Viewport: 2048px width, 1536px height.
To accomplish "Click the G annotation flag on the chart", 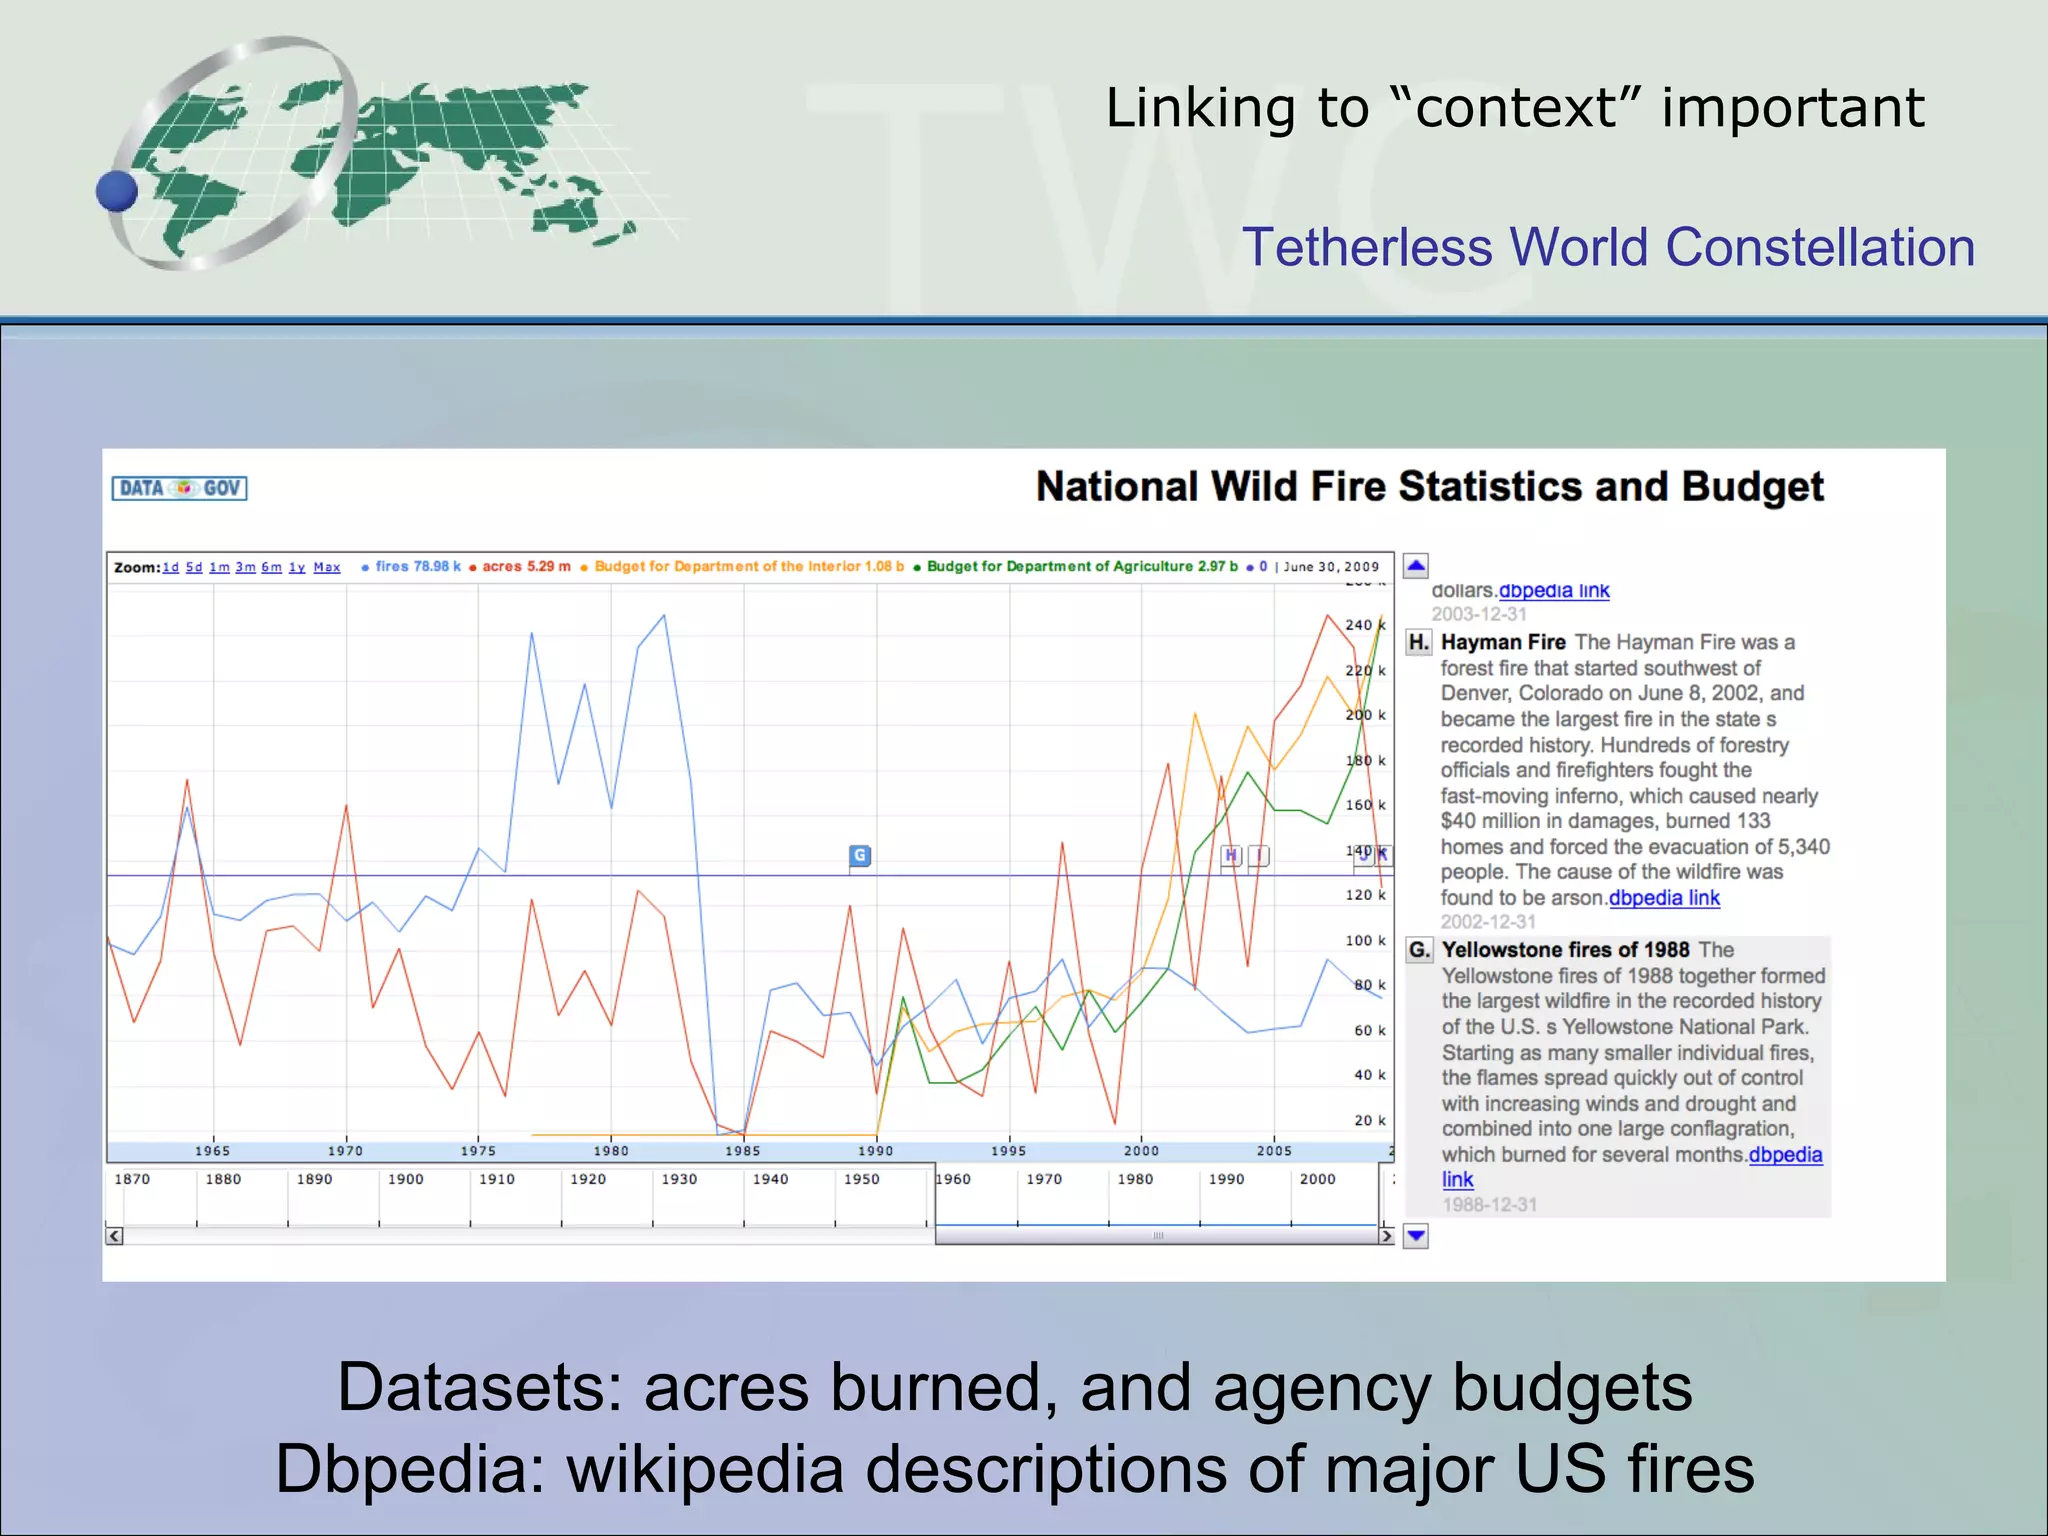I will 859,855.
